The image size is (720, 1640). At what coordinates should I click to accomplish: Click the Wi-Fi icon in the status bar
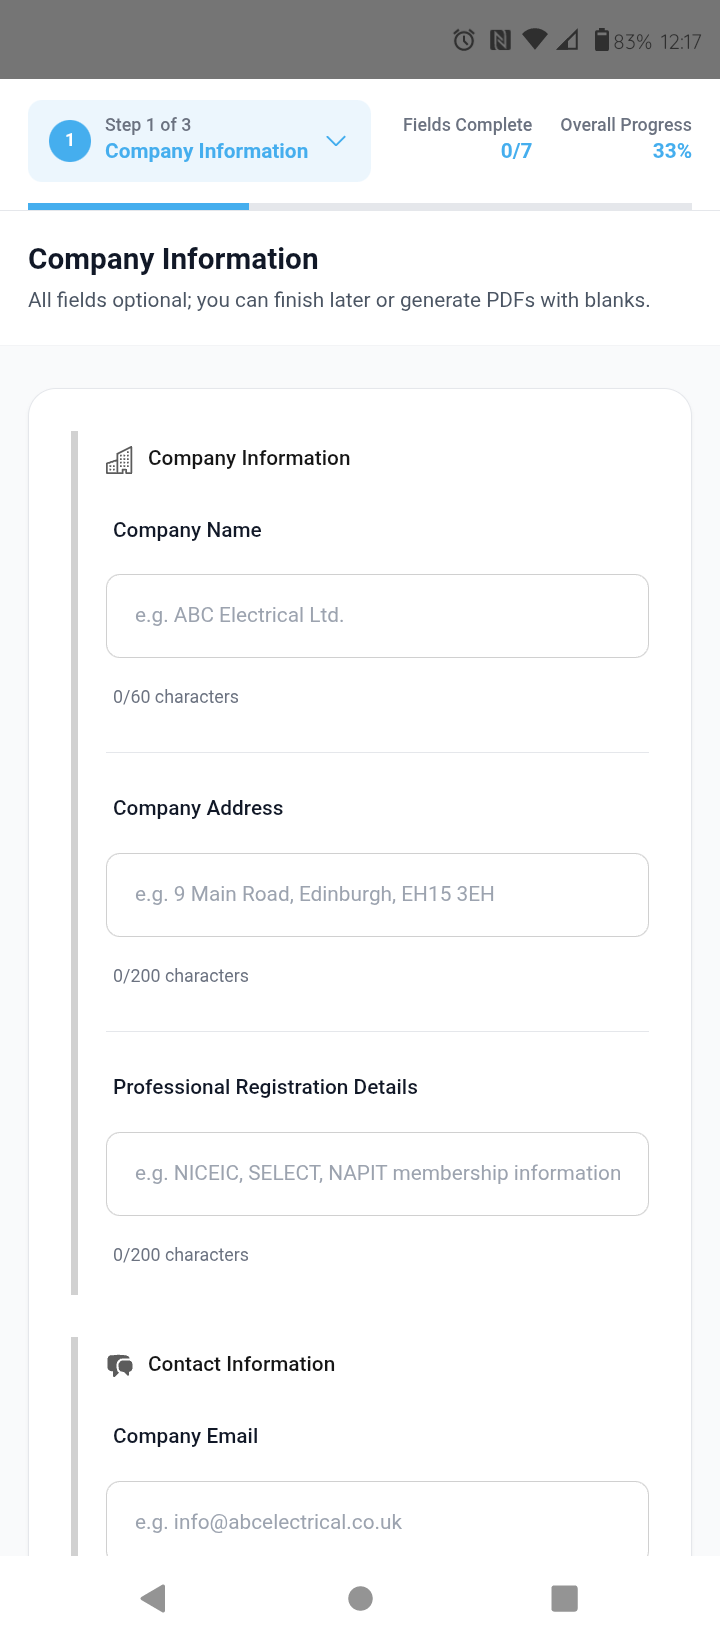click(x=535, y=39)
